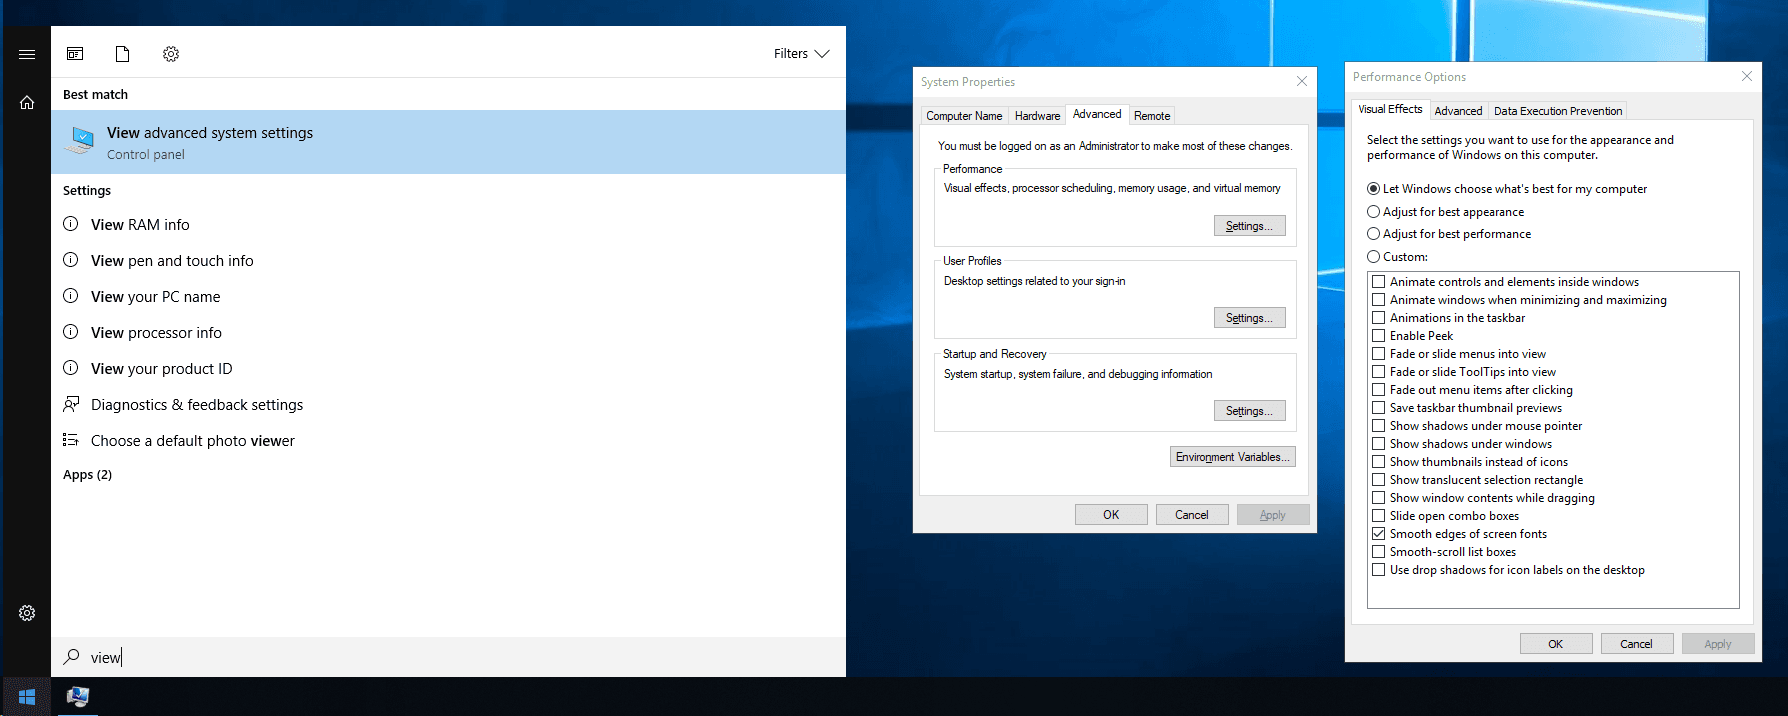Switch to Data Execution Prevention tab
Image resolution: width=1788 pixels, height=716 pixels.
(x=1557, y=111)
